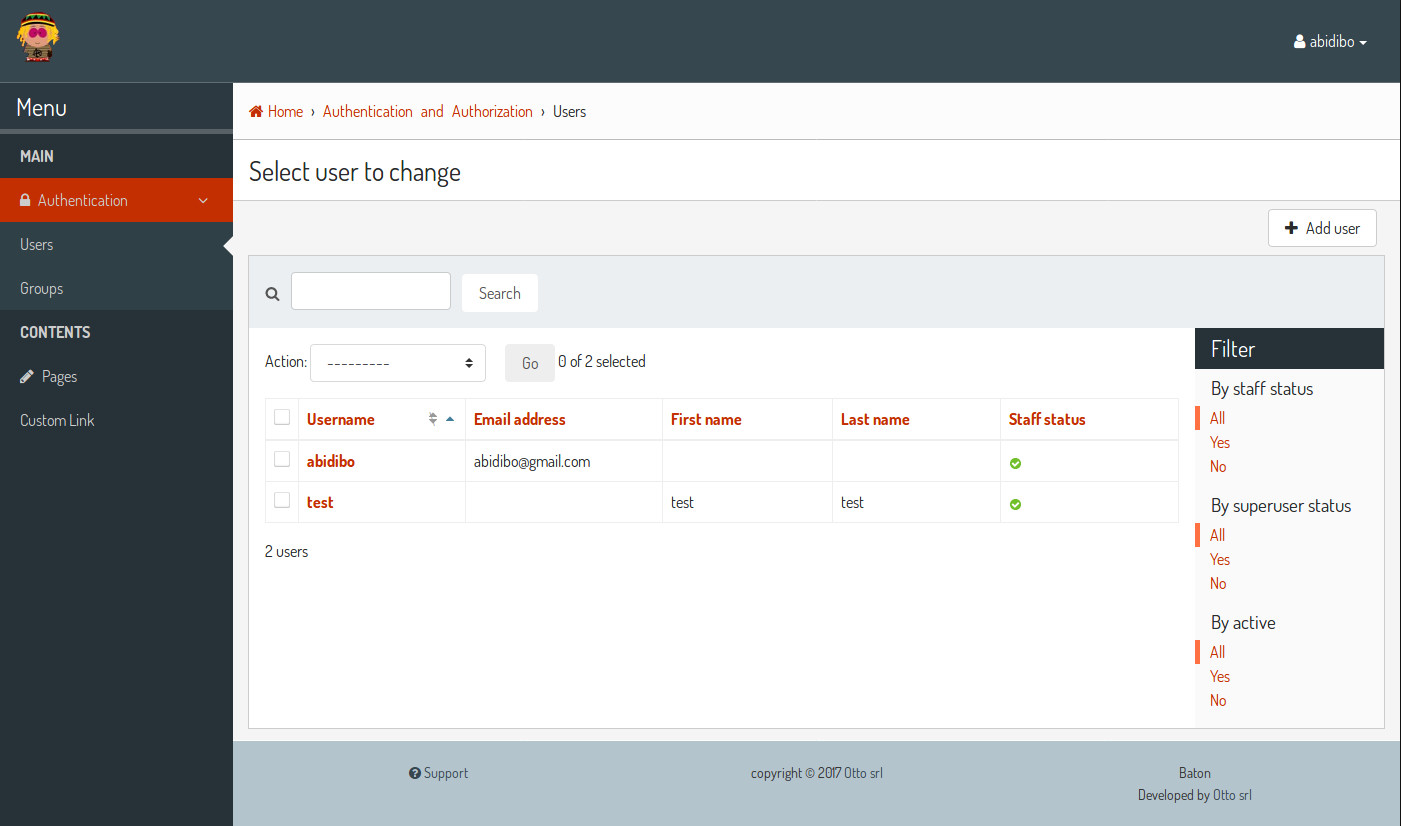The height and width of the screenshot is (826, 1401).
Task: Filter superuser status by No
Action: [1218, 583]
